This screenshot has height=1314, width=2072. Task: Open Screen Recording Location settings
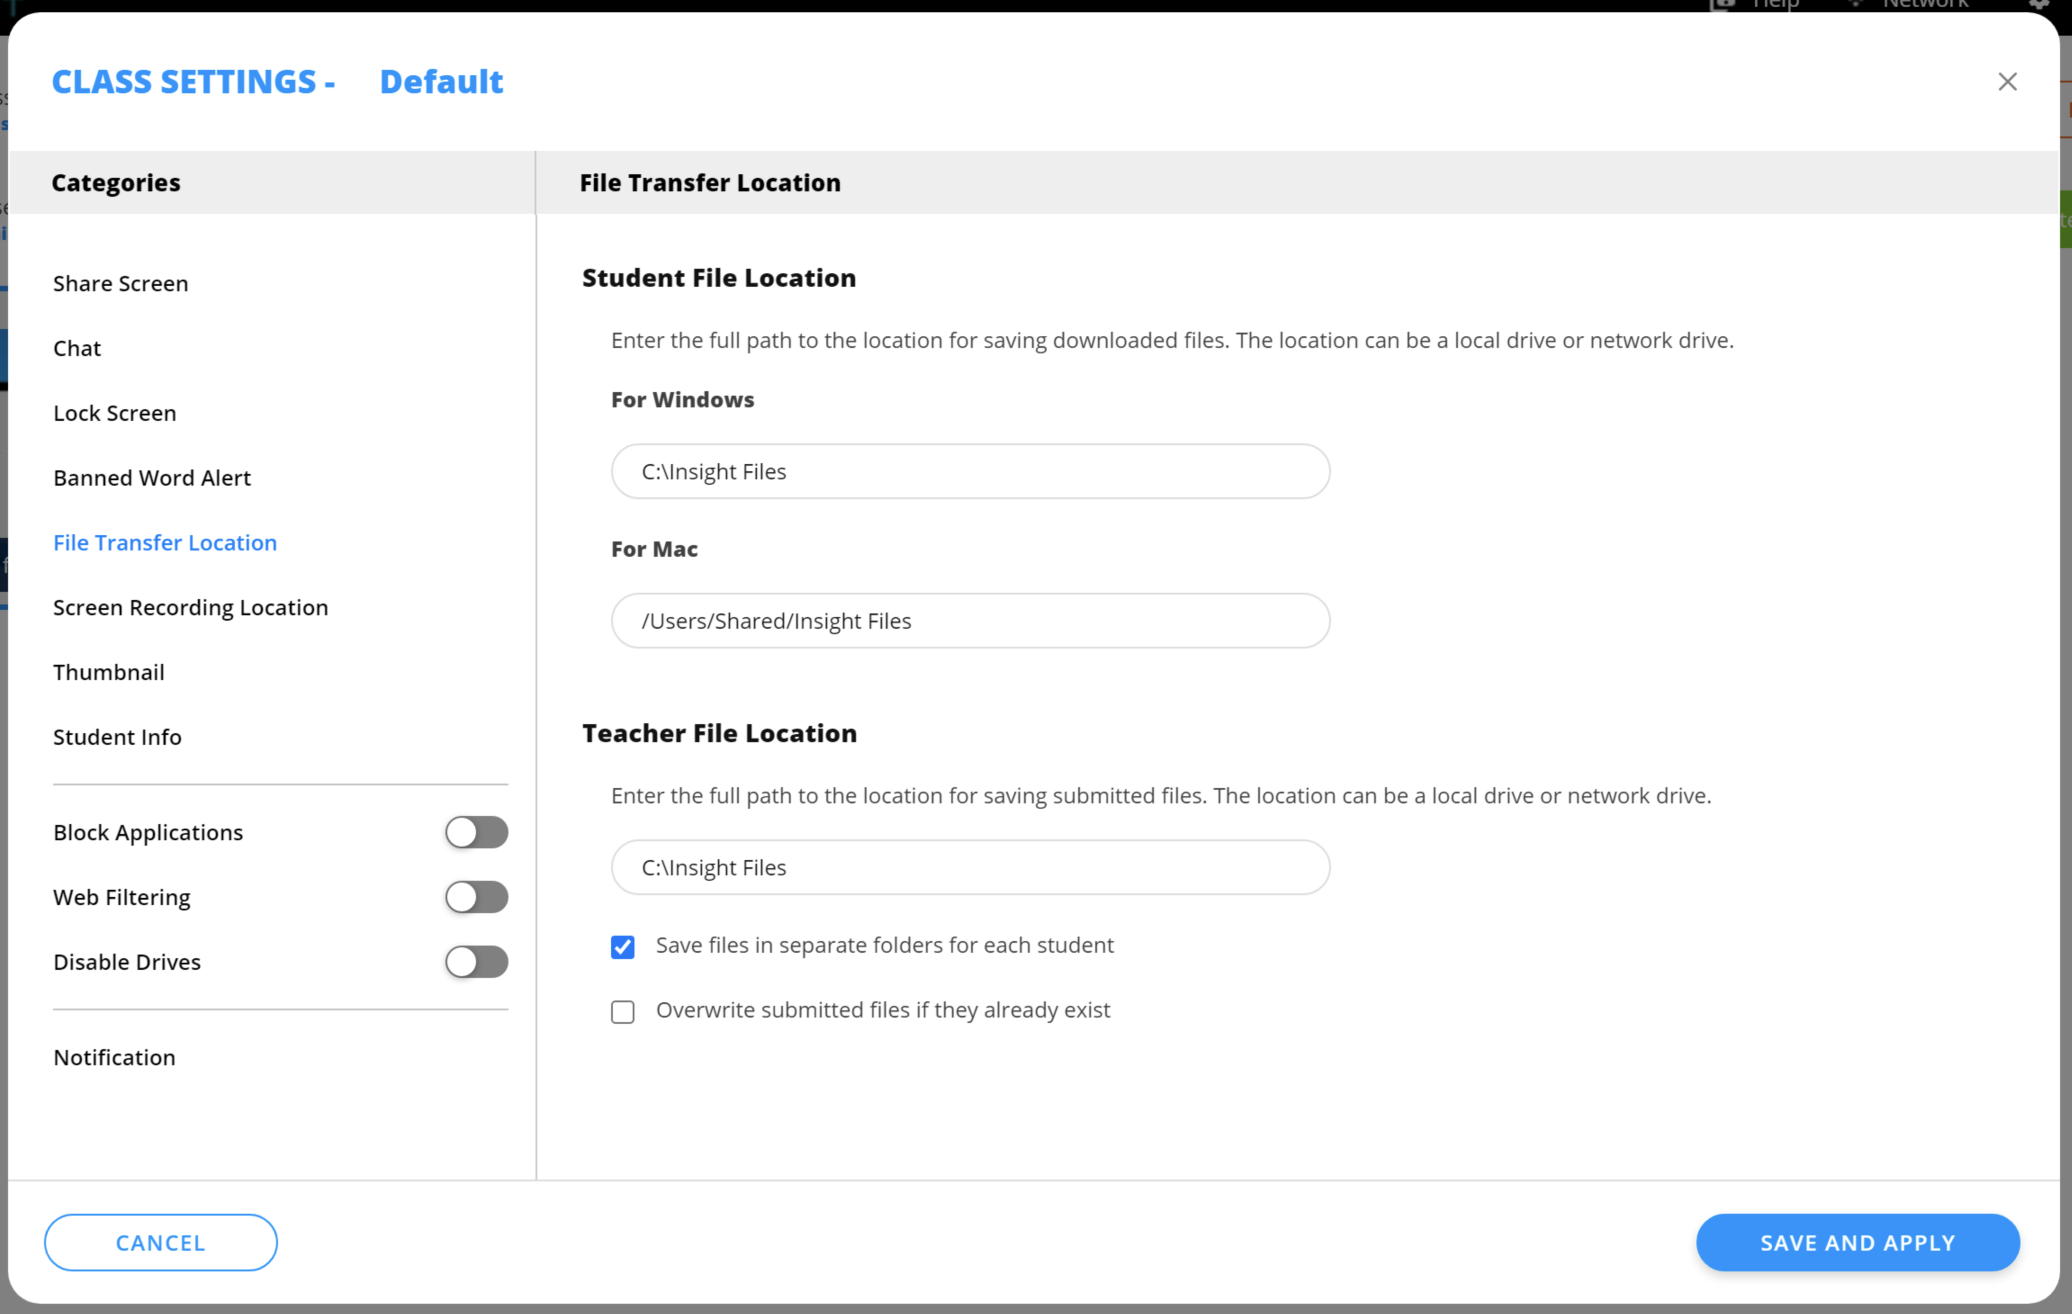[190, 608]
